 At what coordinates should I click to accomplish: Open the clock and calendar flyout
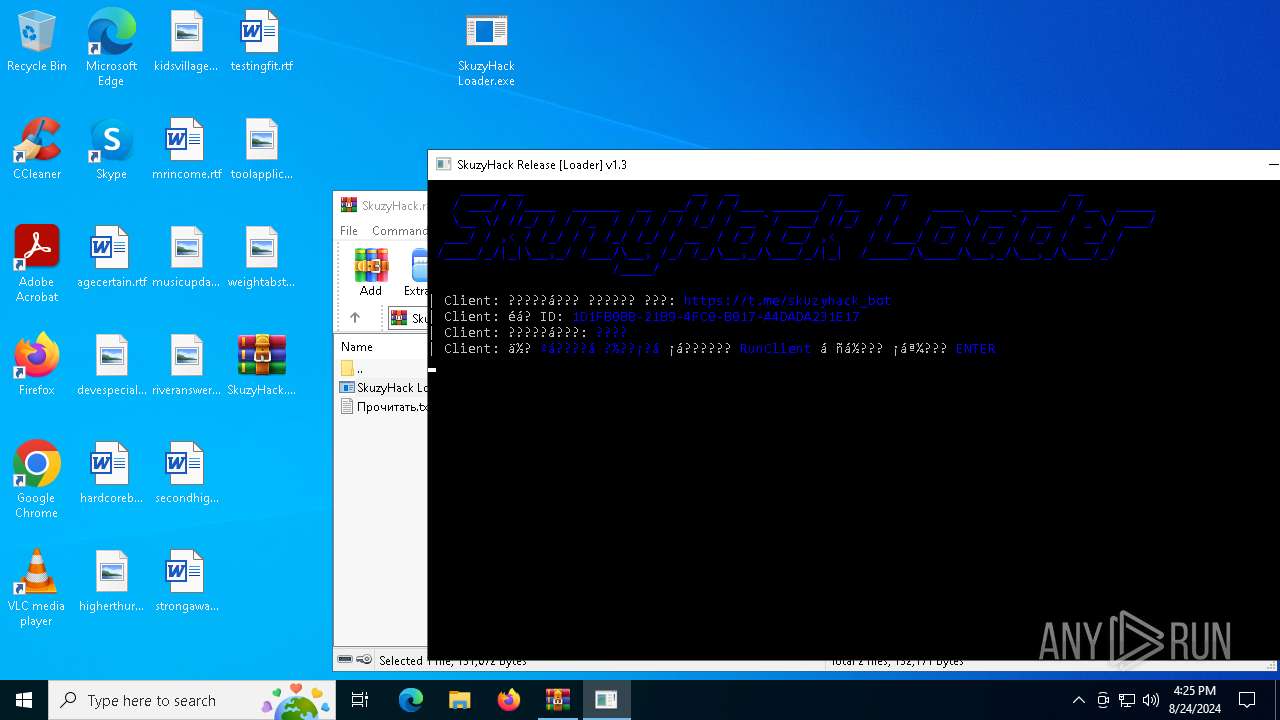click(1194, 700)
